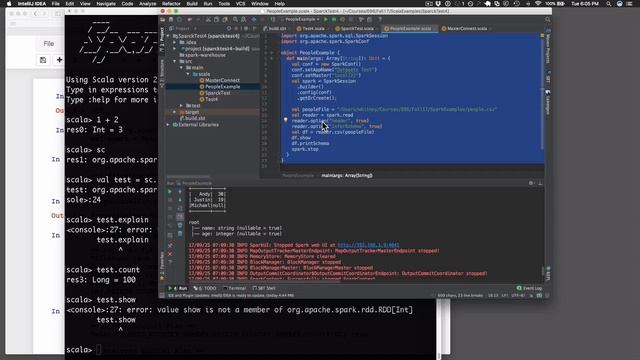The image size is (640, 360).
Task: Open the Navigate menu
Action: coord(106,4)
